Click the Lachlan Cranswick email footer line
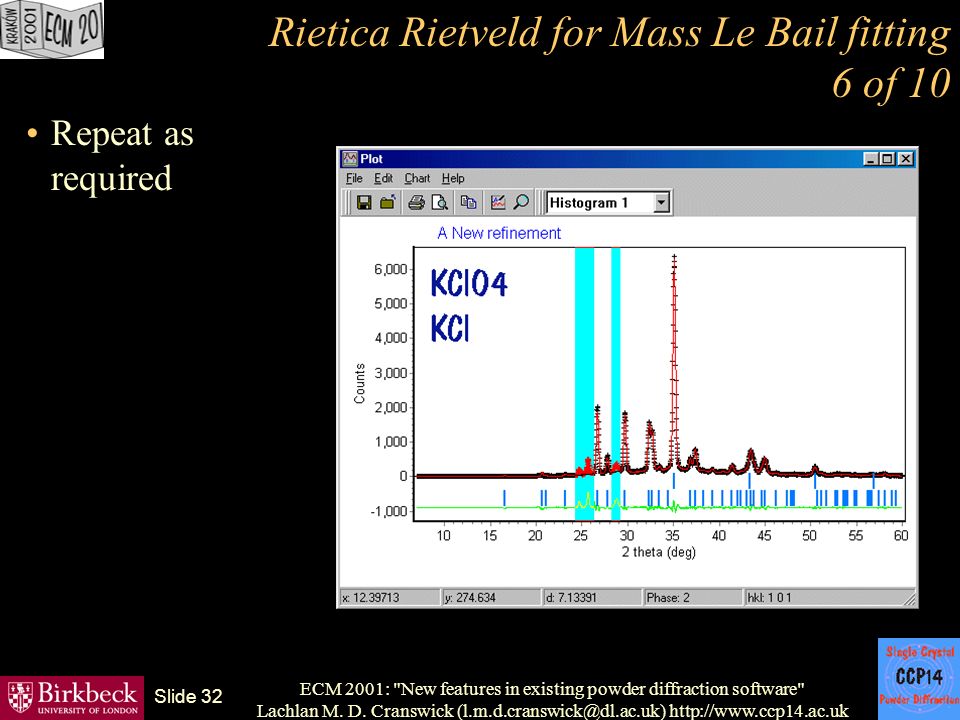The height and width of the screenshot is (720, 960). 552,711
